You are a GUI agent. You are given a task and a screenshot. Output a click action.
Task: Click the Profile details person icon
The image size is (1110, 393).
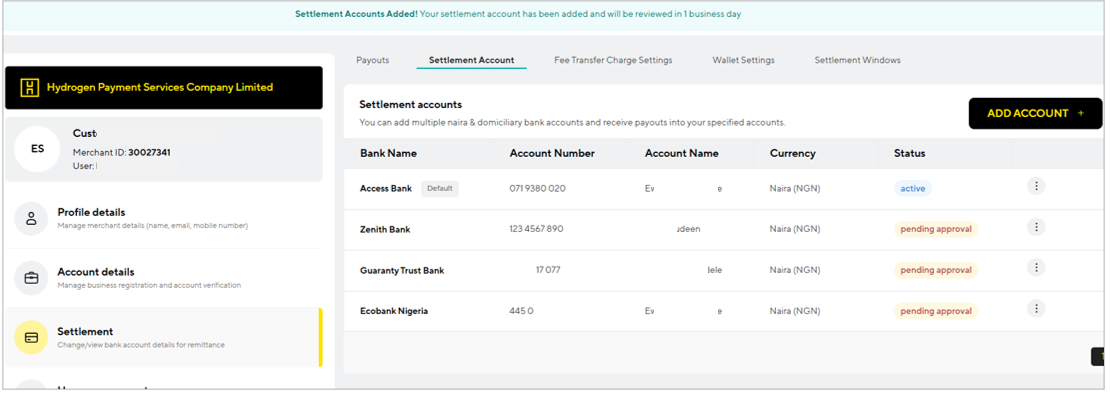point(31,218)
